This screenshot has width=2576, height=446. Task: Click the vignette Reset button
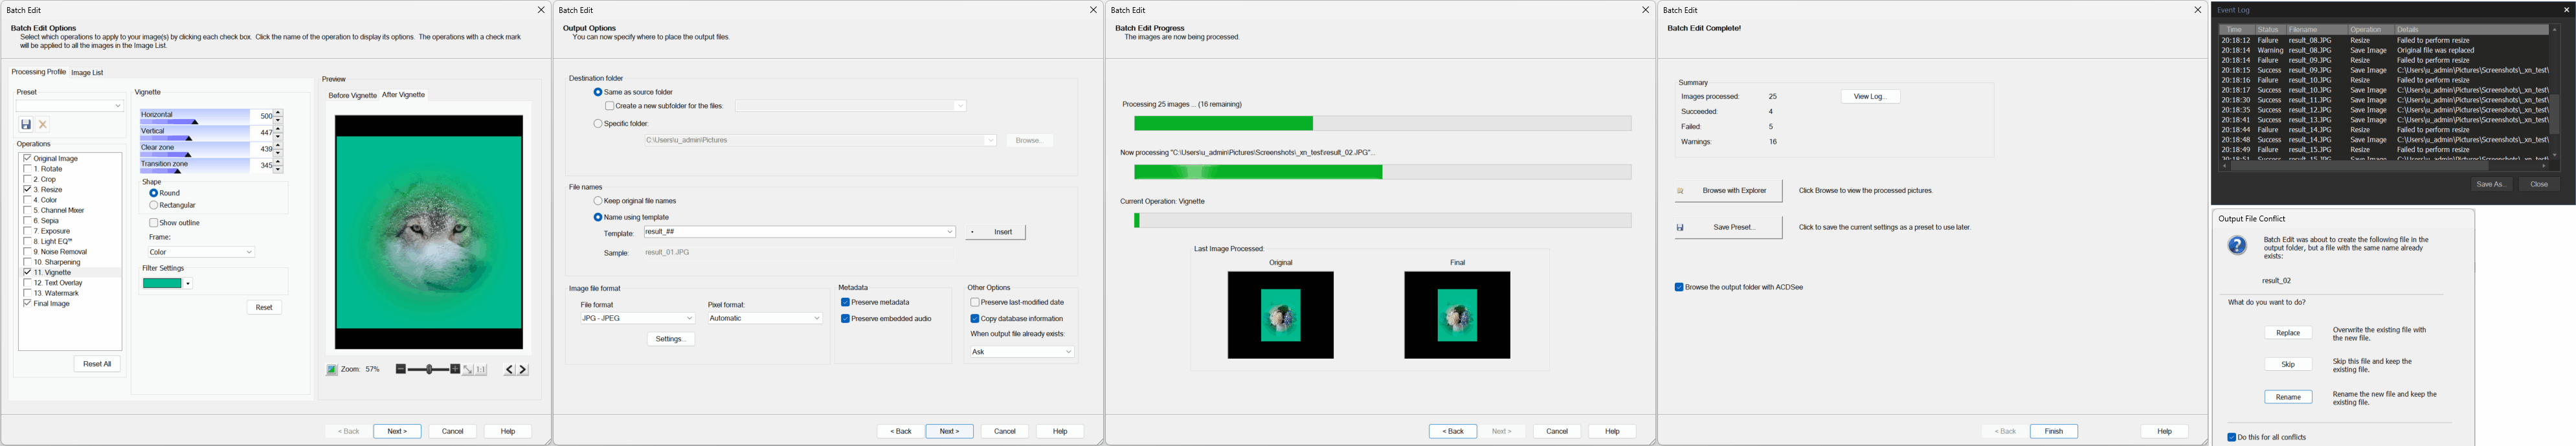pyautogui.click(x=264, y=307)
